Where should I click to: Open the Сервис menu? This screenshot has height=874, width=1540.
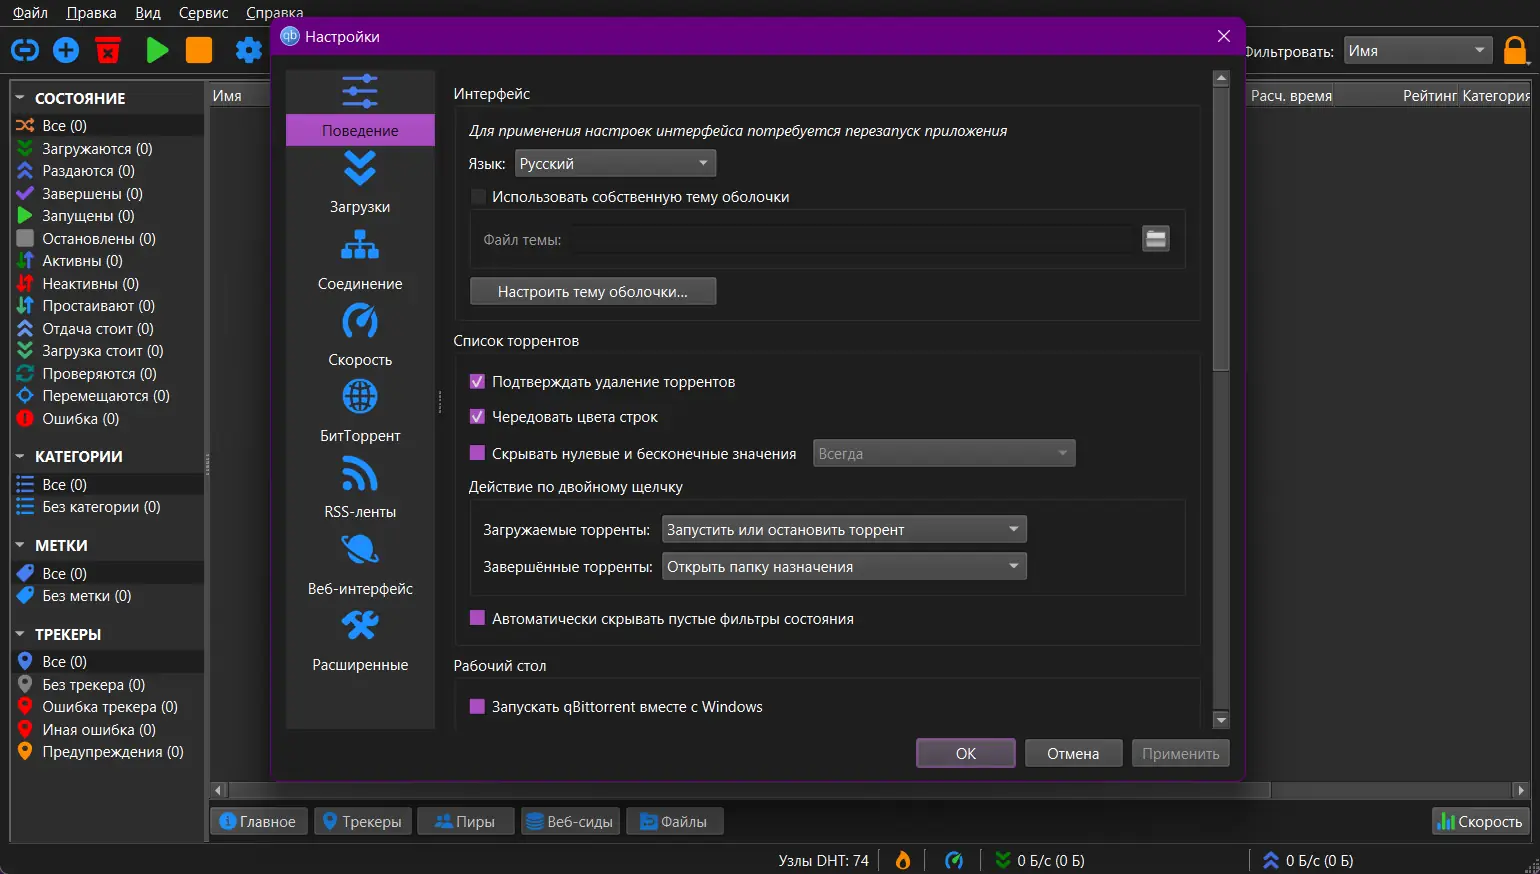point(203,13)
